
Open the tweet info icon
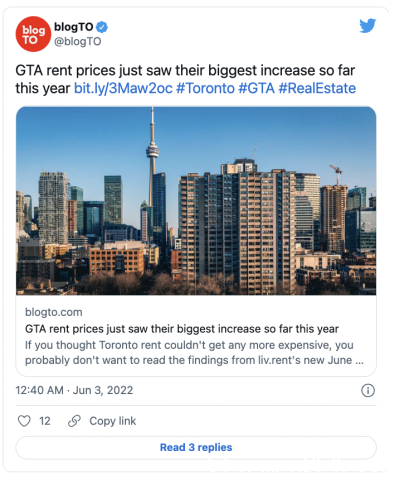(x=368, y=390)
